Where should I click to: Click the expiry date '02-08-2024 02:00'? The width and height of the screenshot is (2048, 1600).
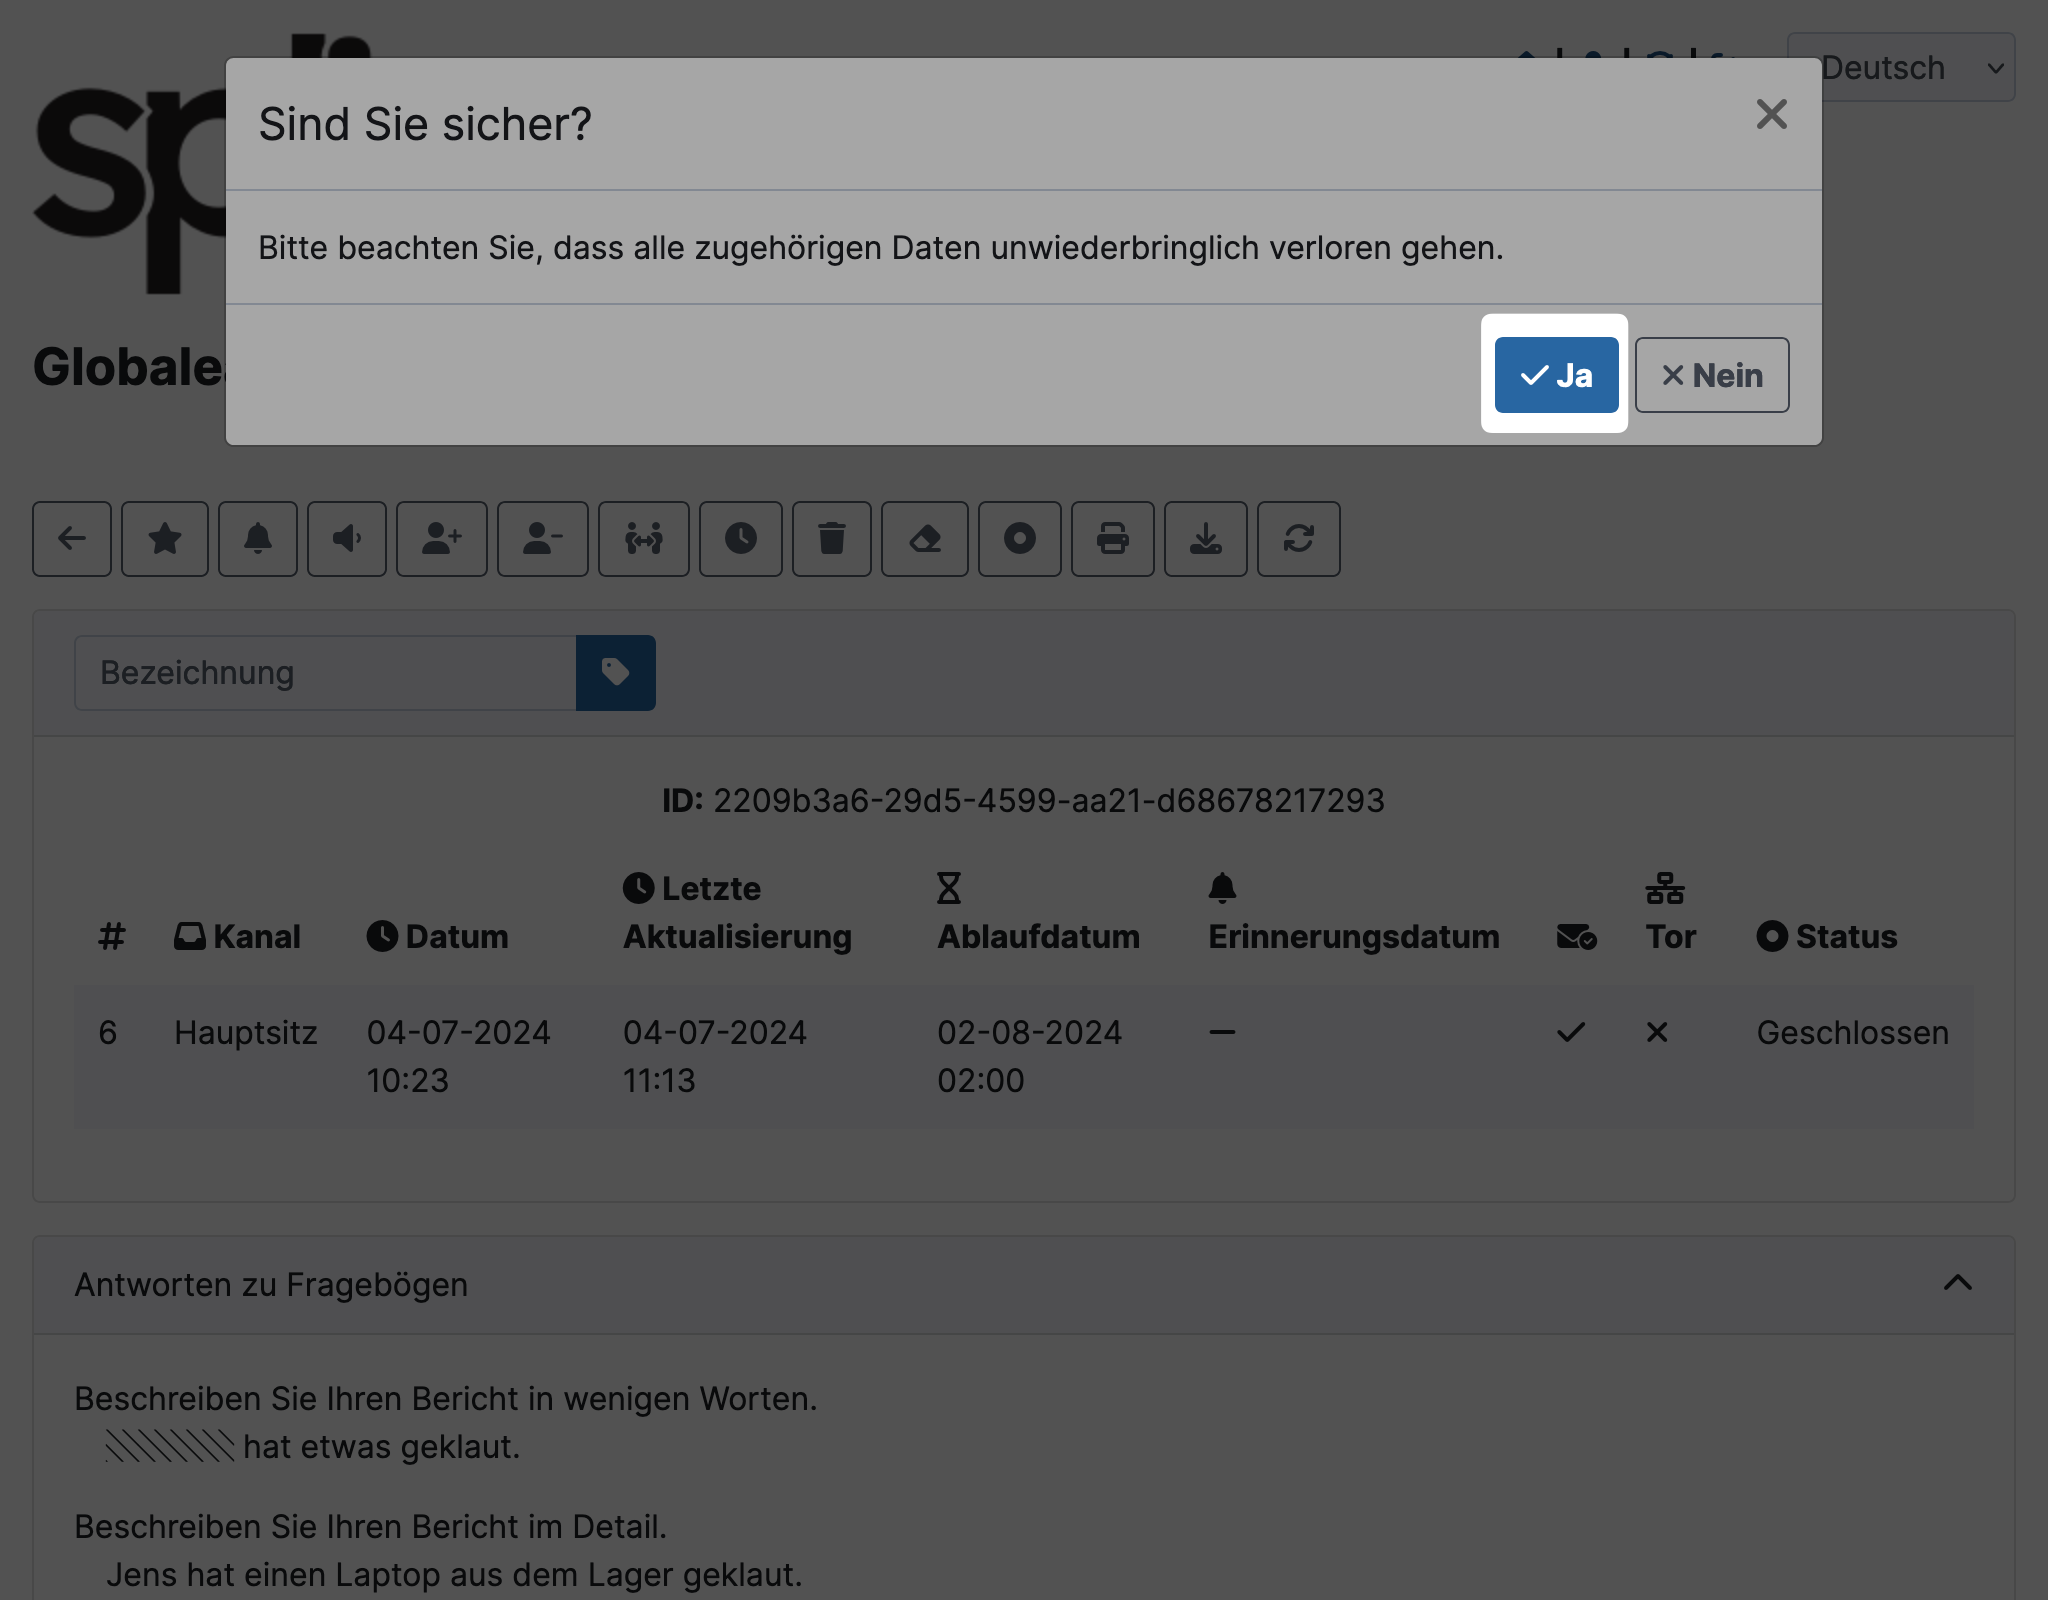point(1029,1057)
